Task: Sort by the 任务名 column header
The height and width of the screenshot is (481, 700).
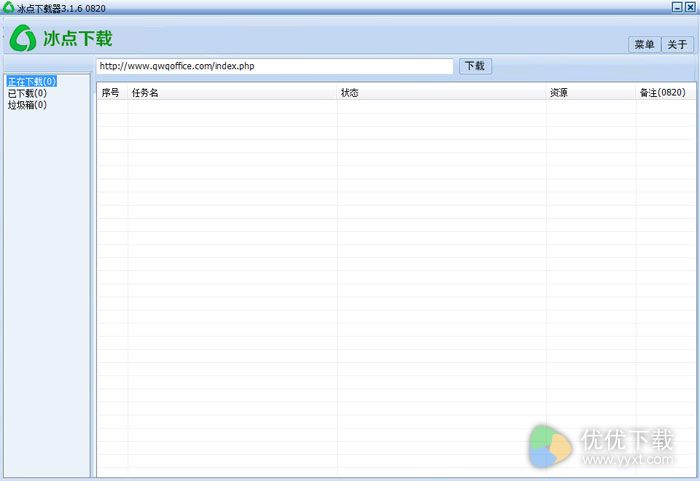Action: (x=233, y=92)
